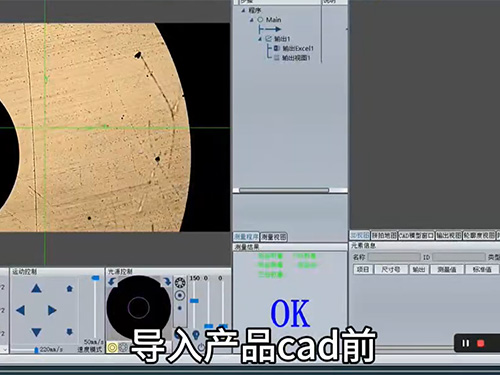Click the 尺寸号 column header
Screen dimensions: 500x375
point(391,269)
